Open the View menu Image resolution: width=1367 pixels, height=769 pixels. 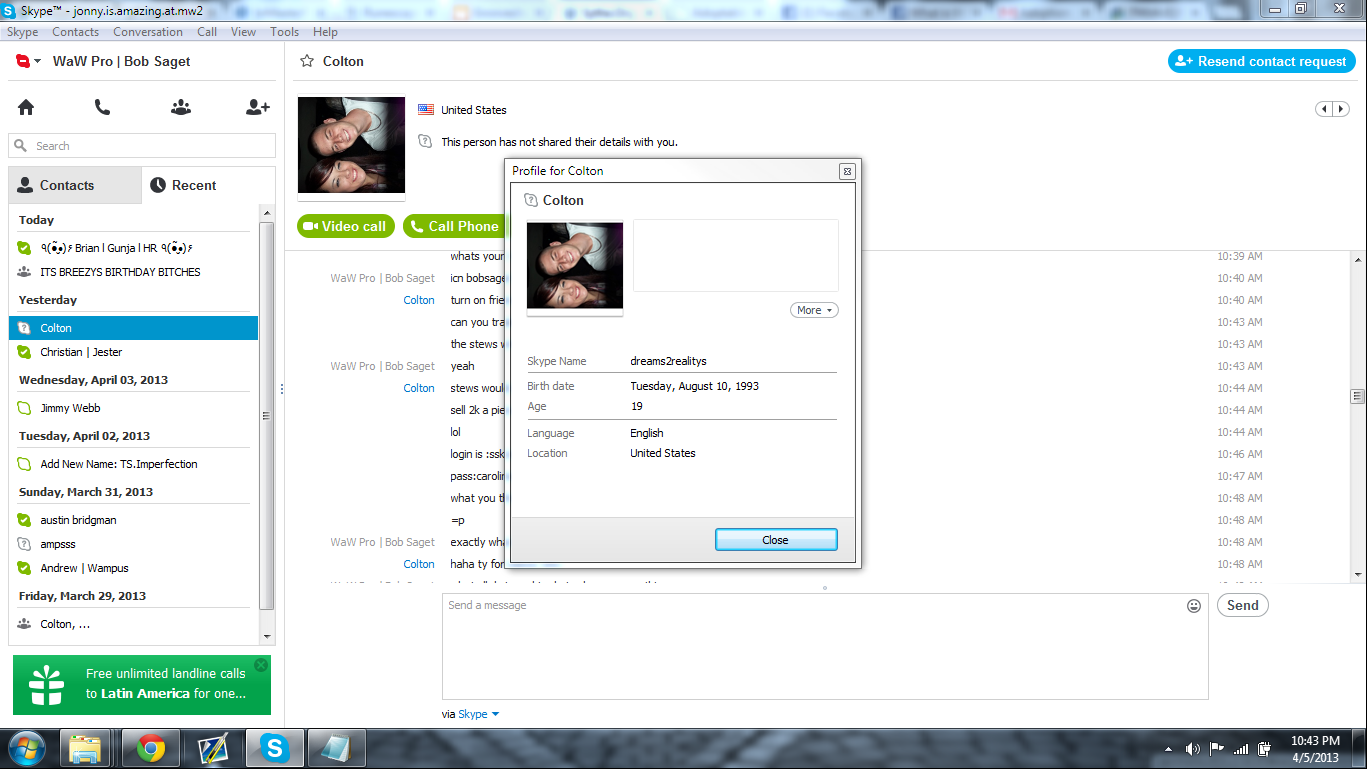pyautogui.click(x=244, y=32)
